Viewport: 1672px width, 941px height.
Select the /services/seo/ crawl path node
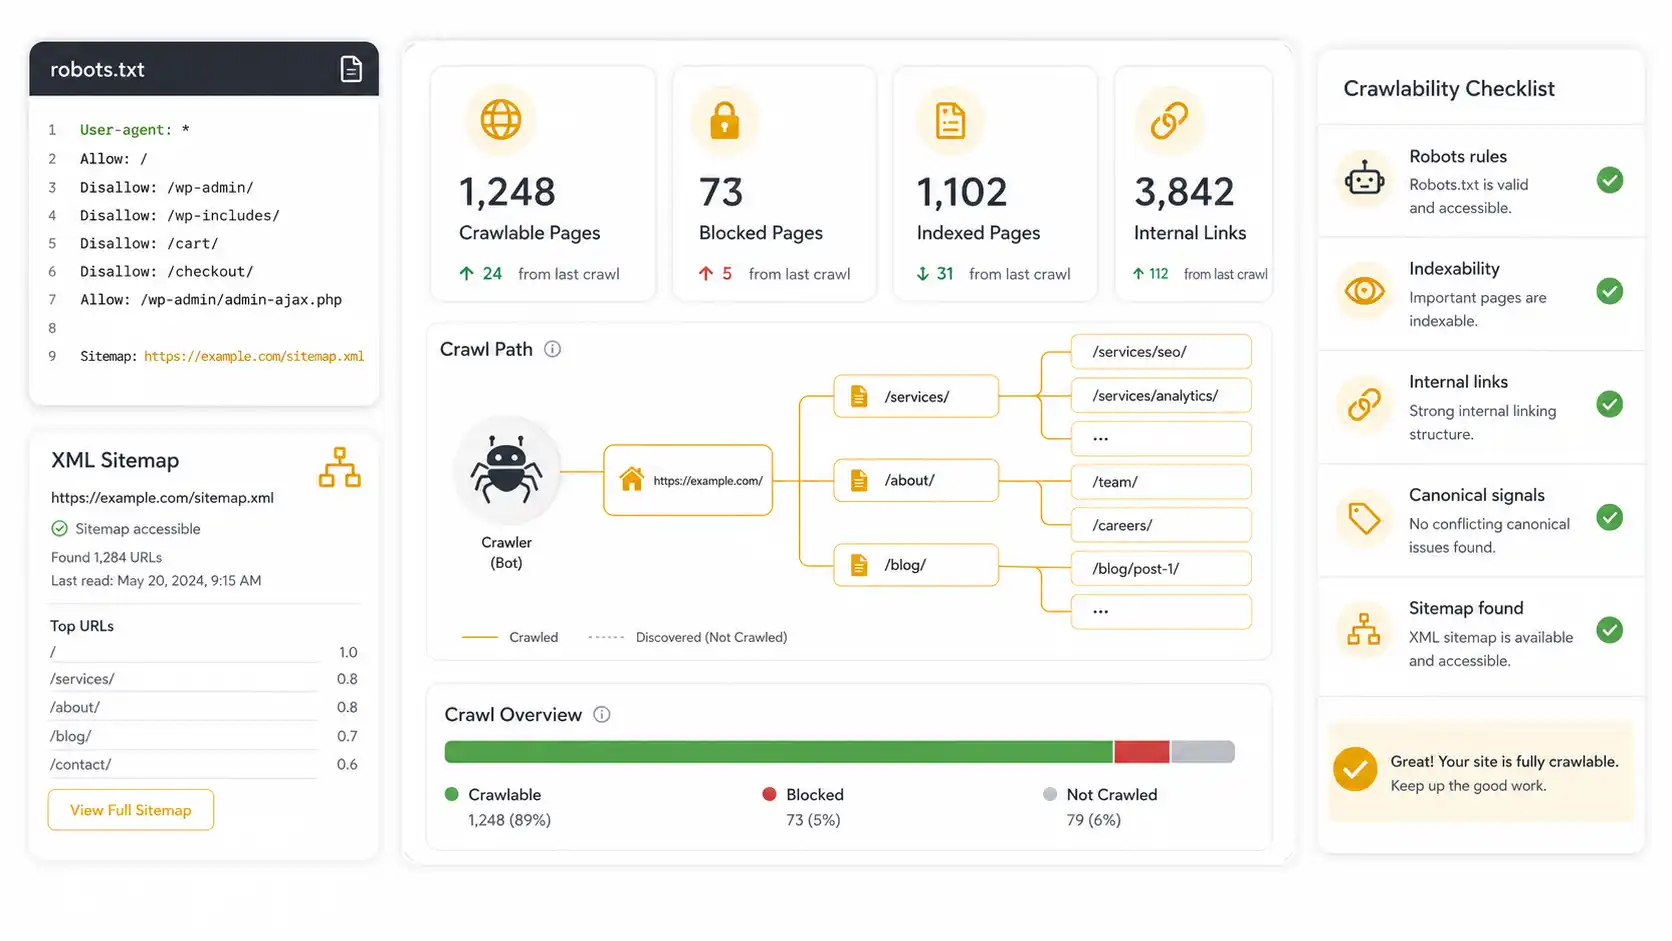click(x=1161, y=352)
